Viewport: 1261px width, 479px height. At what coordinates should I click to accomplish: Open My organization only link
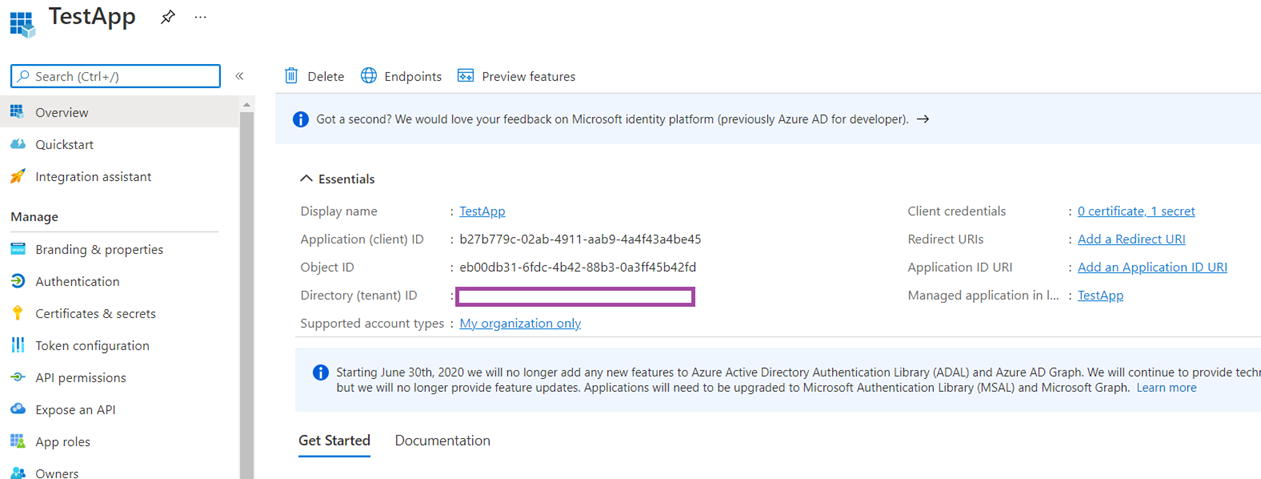tap(520, 323)
